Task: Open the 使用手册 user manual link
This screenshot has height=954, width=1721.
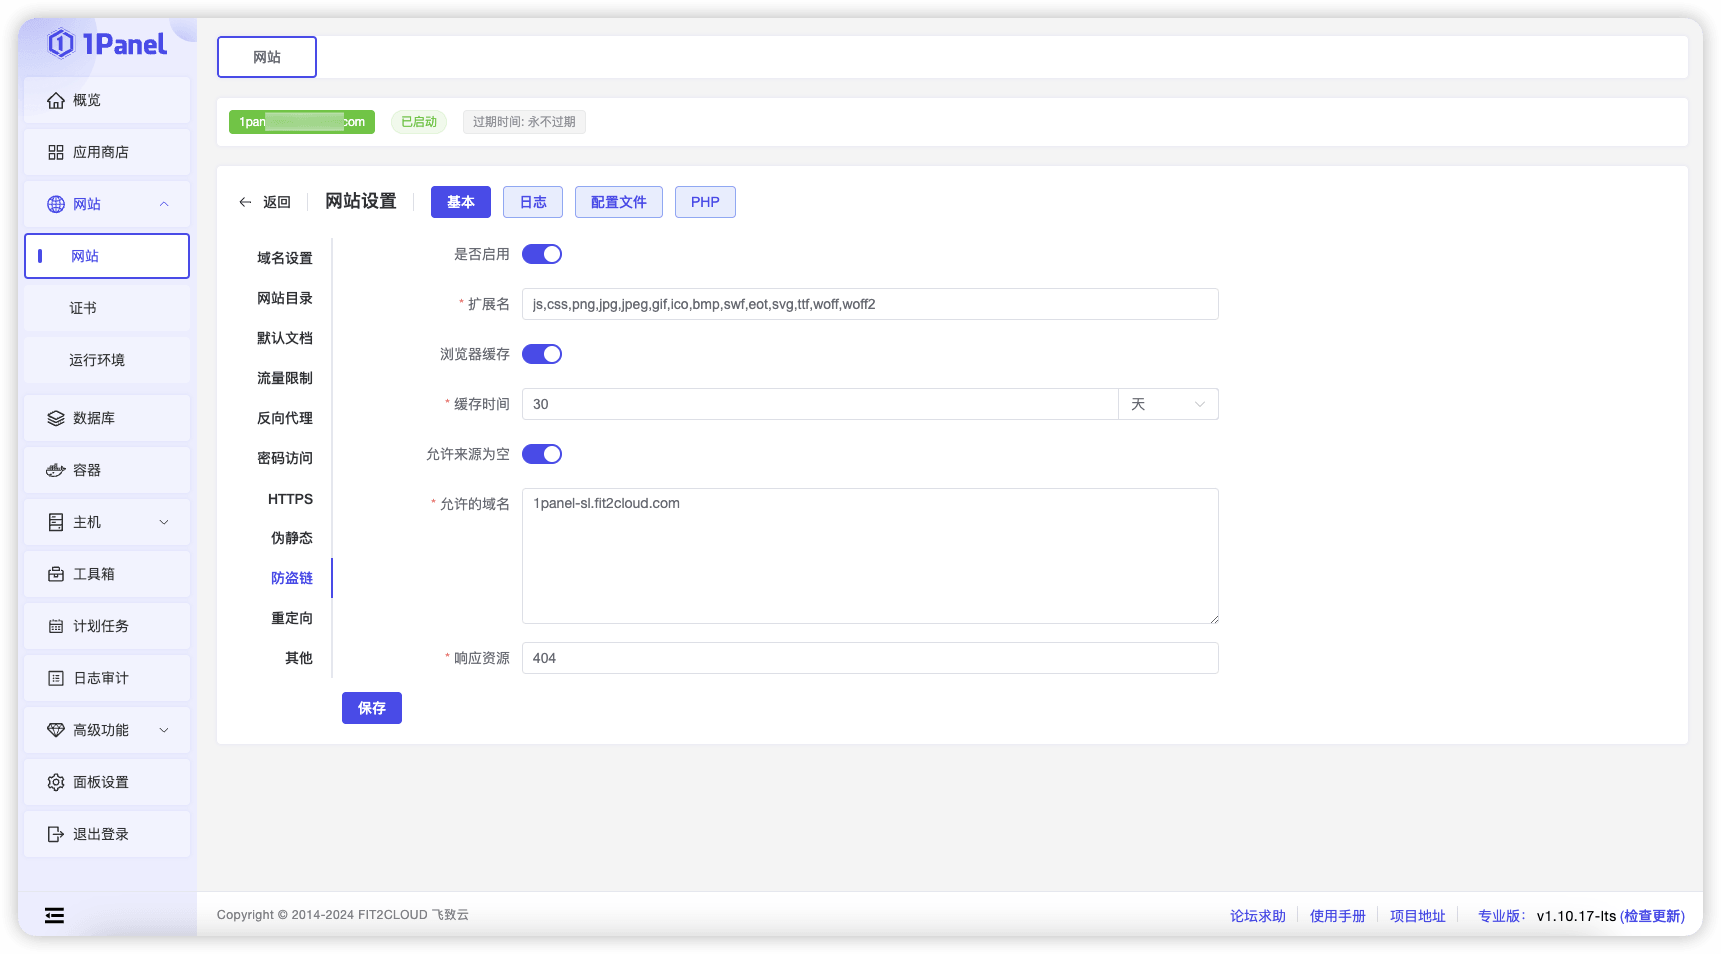Action: click(1338, 915)
